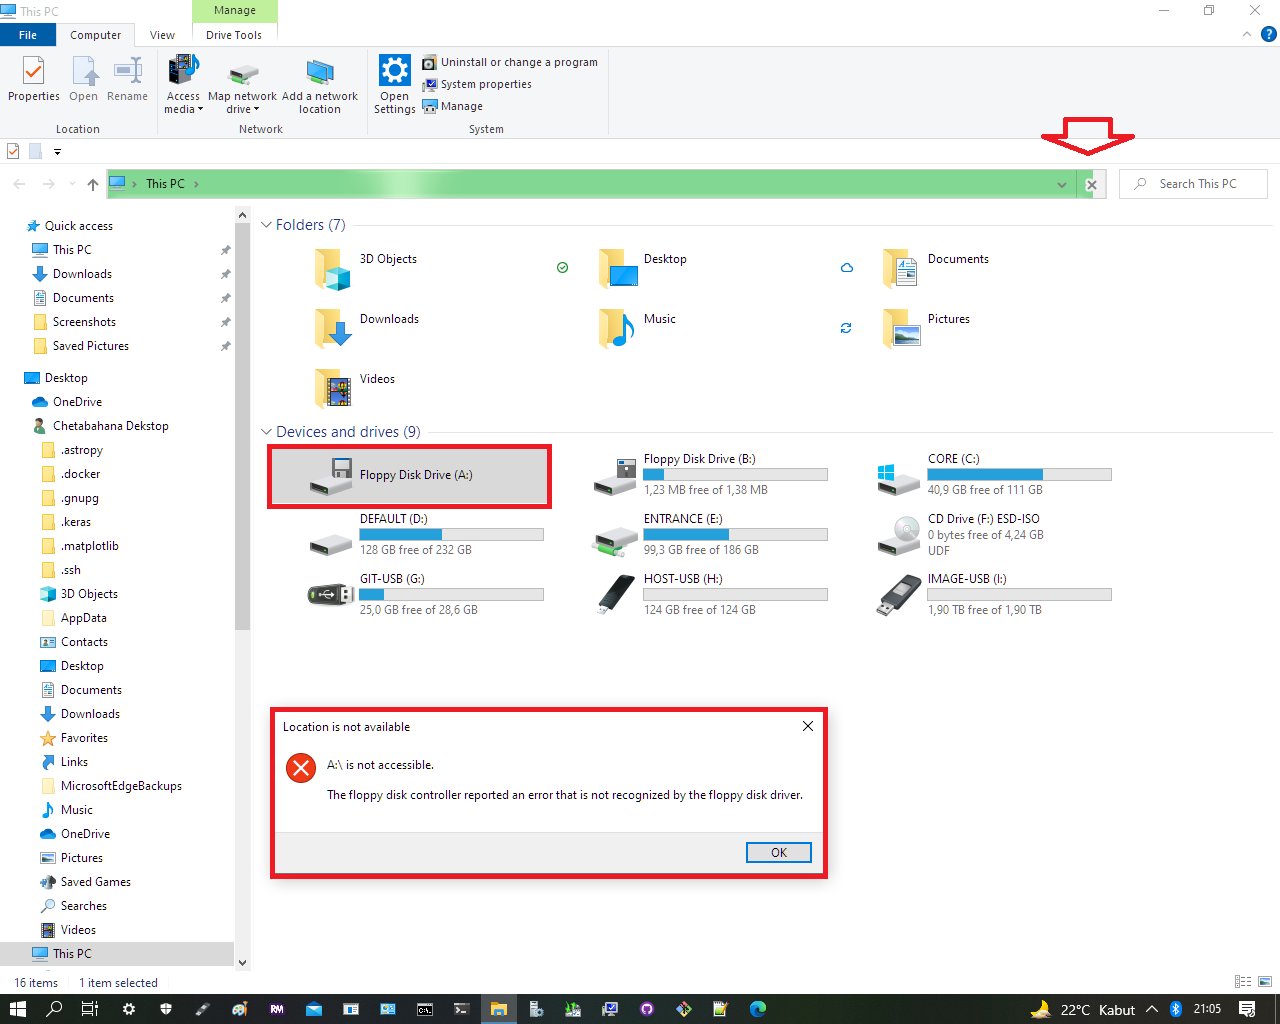Open Settings from the ribbon

point(395,85)
